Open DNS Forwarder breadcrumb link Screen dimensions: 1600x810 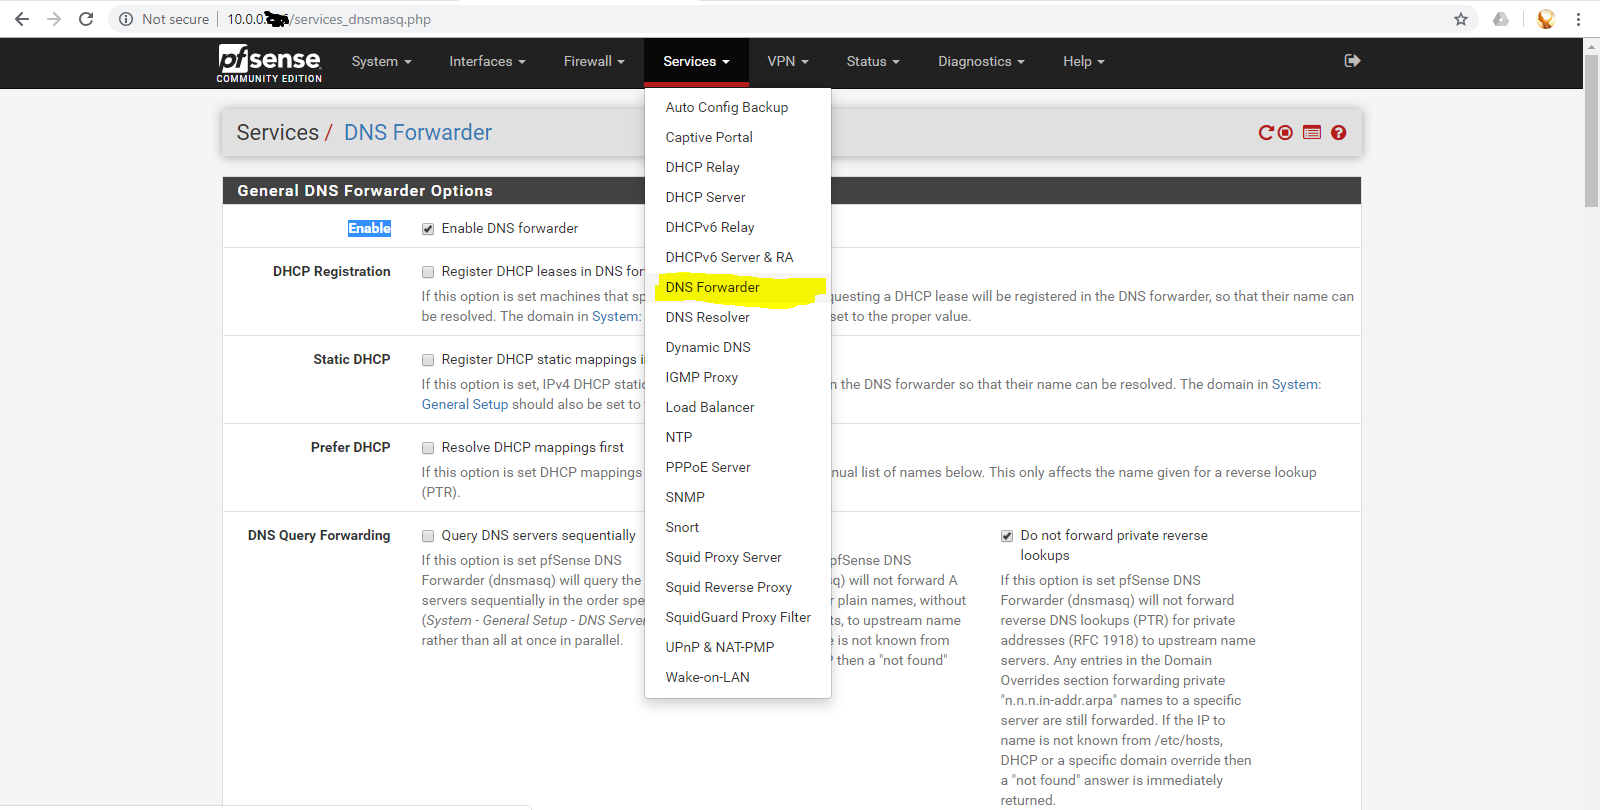point(418,133)
